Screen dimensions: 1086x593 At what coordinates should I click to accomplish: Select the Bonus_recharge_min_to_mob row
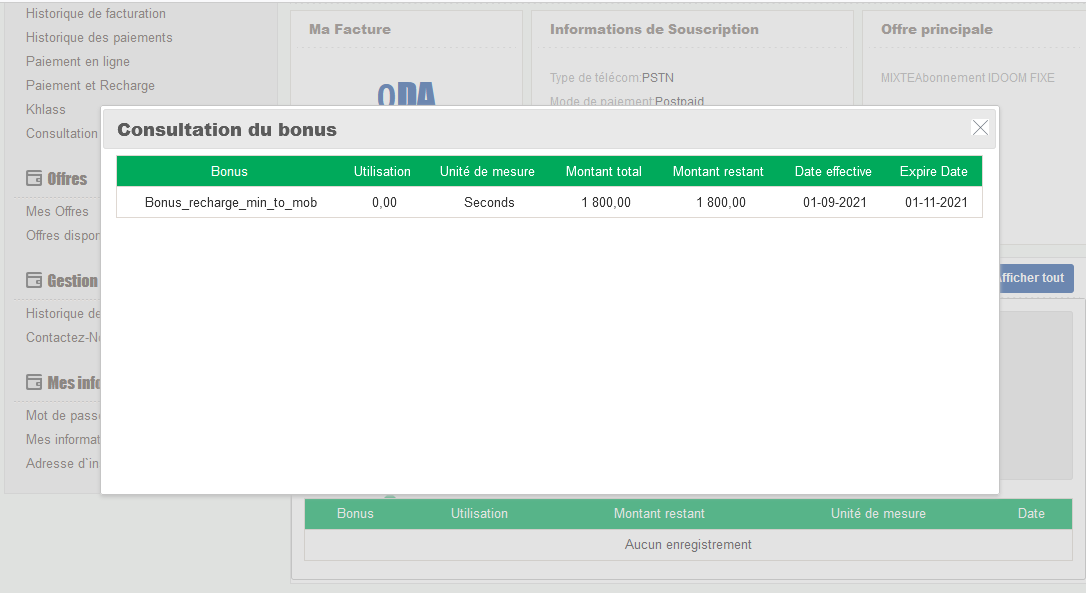tap(231, 203)
